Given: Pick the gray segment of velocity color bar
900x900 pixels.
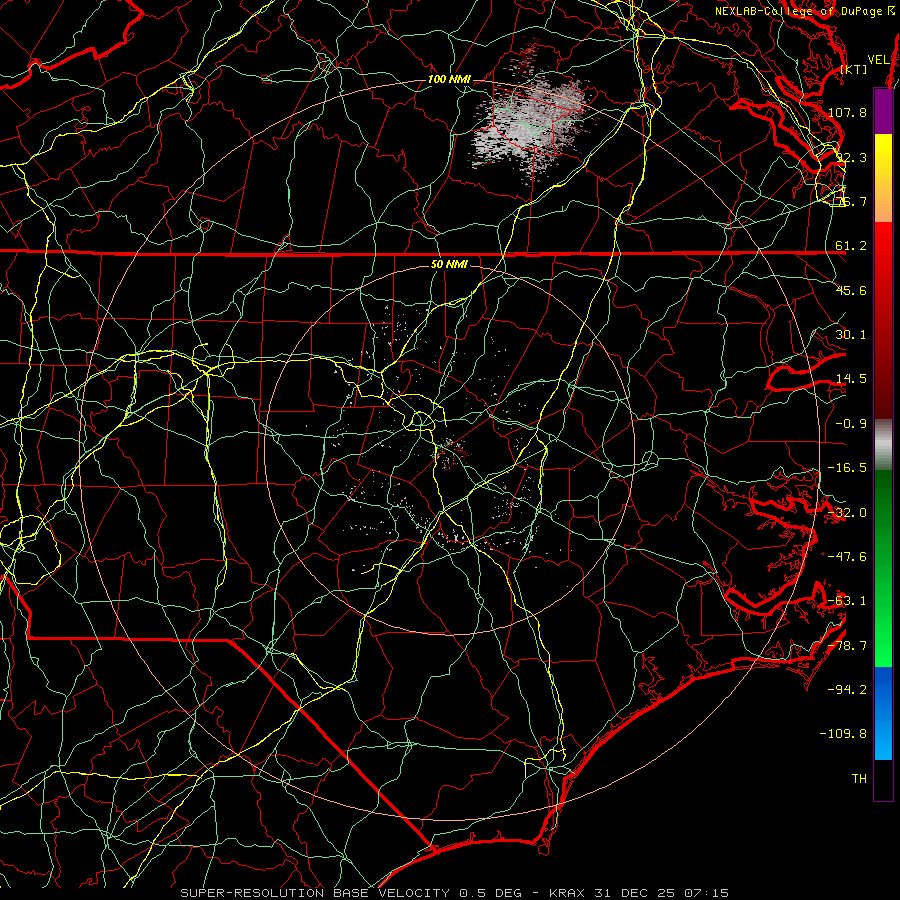Looking at the screenshot, I should point(883,442).
